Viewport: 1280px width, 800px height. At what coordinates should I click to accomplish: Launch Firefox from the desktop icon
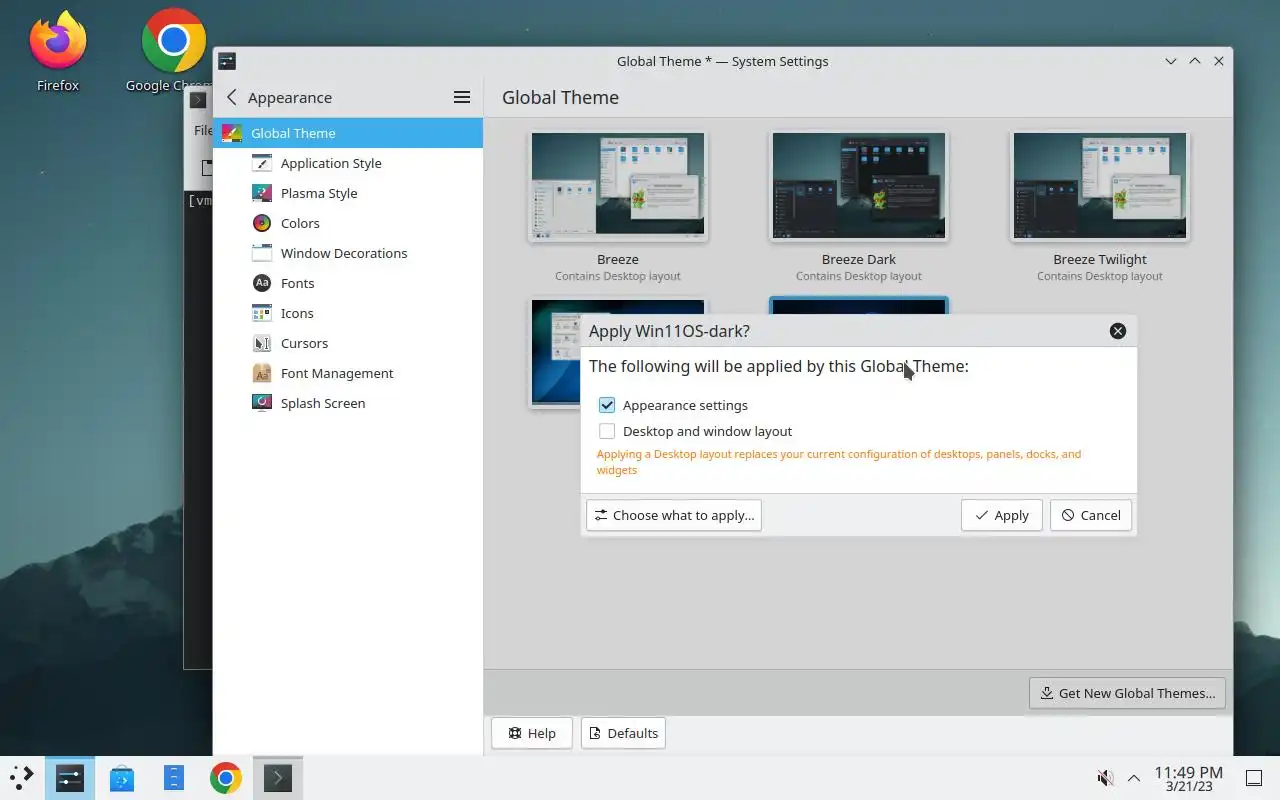tap(58, 51)
